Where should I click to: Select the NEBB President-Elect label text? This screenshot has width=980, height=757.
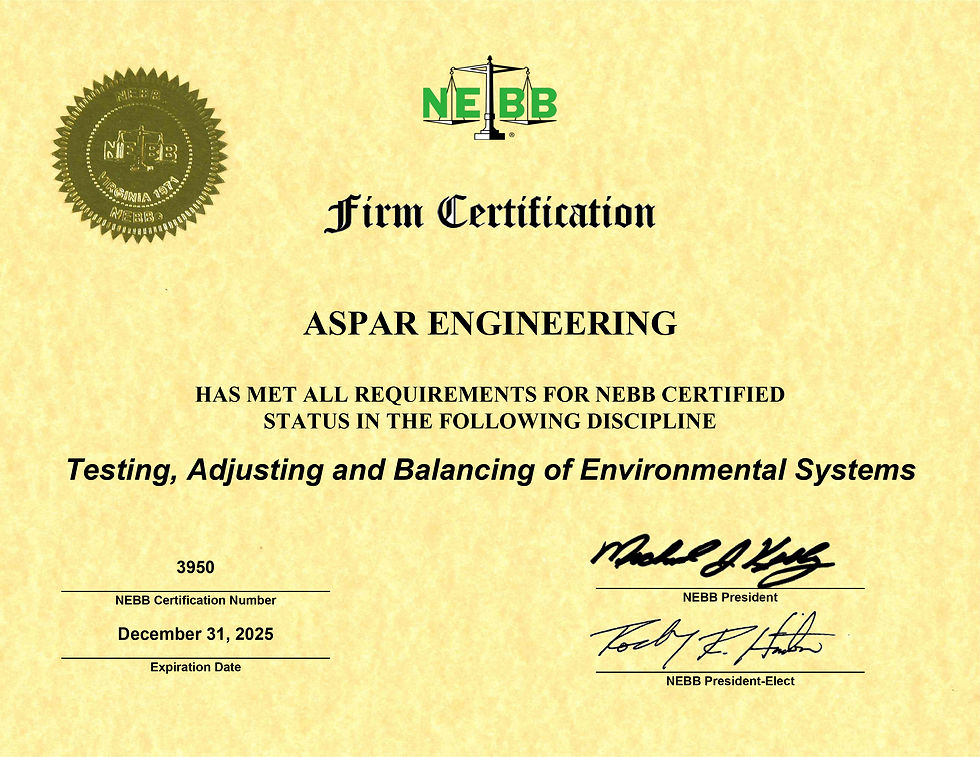point(731,680)
